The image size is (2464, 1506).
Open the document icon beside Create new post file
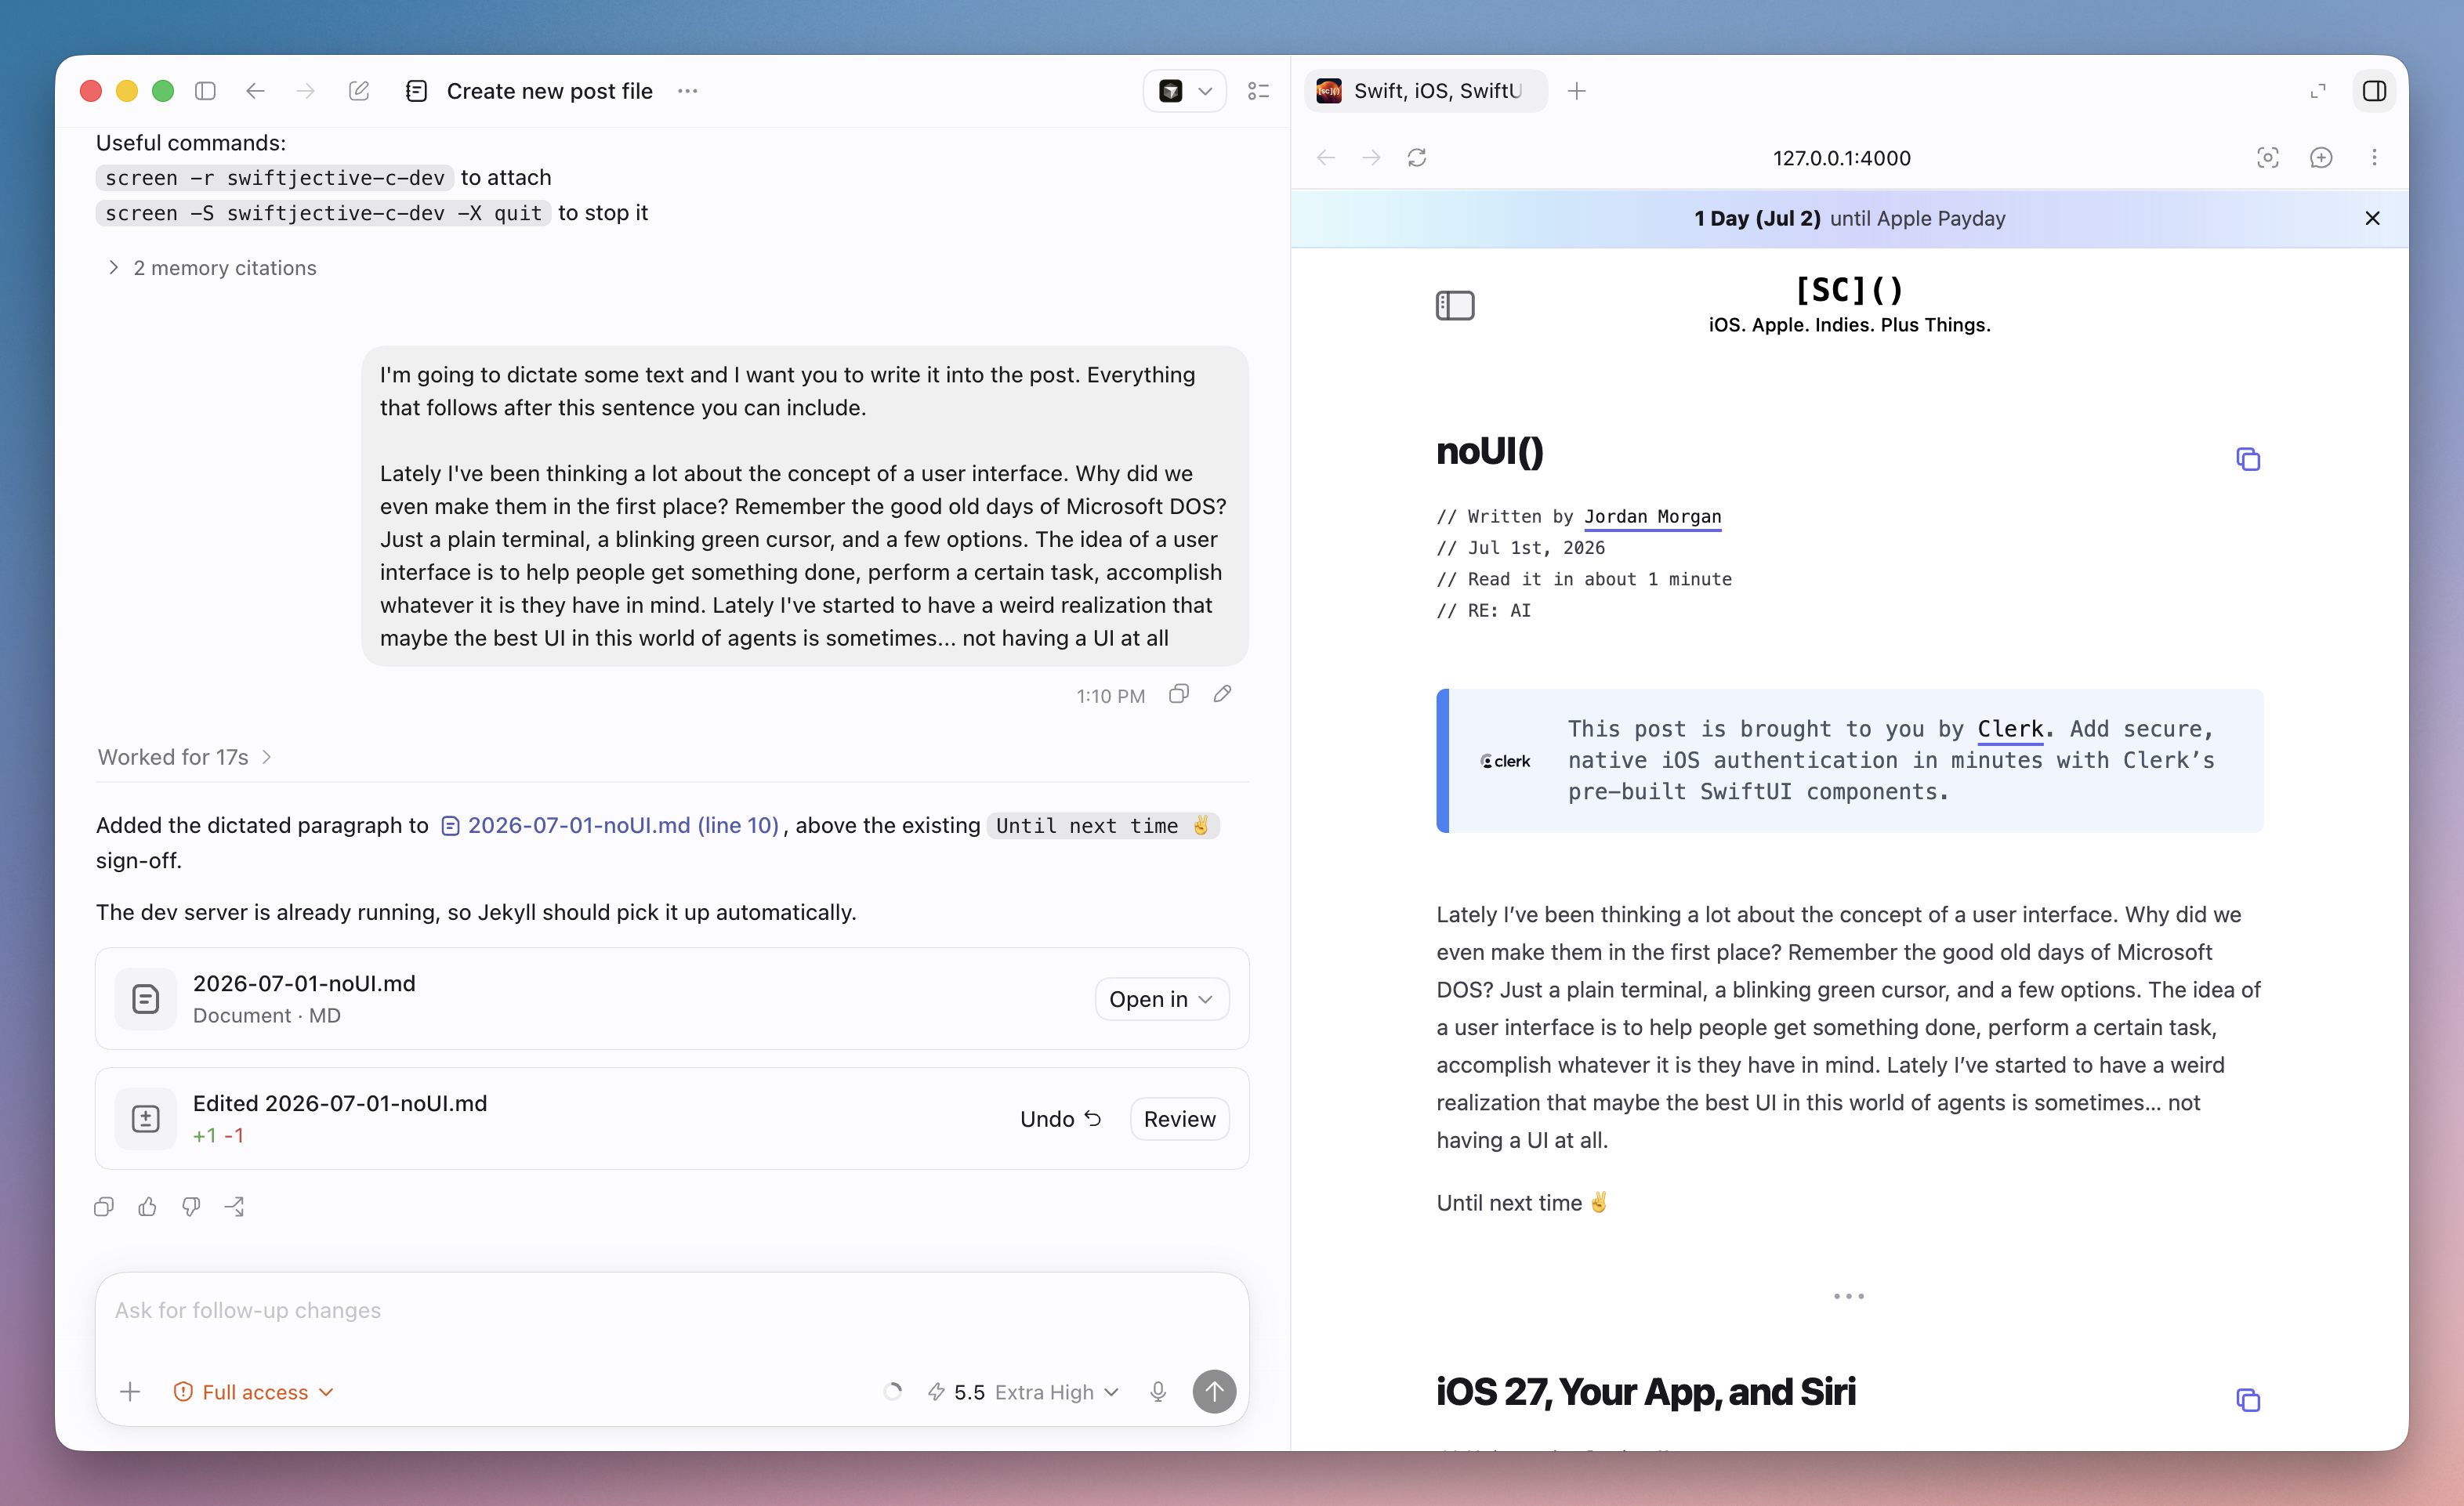pos(417,91)
